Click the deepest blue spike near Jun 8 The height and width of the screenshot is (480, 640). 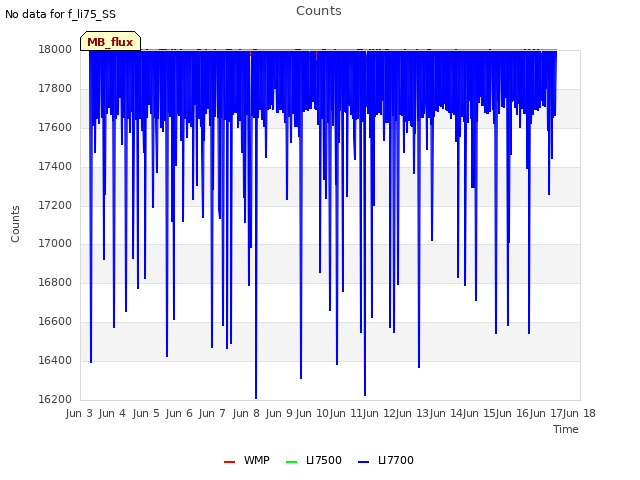[x=256, y=396]
